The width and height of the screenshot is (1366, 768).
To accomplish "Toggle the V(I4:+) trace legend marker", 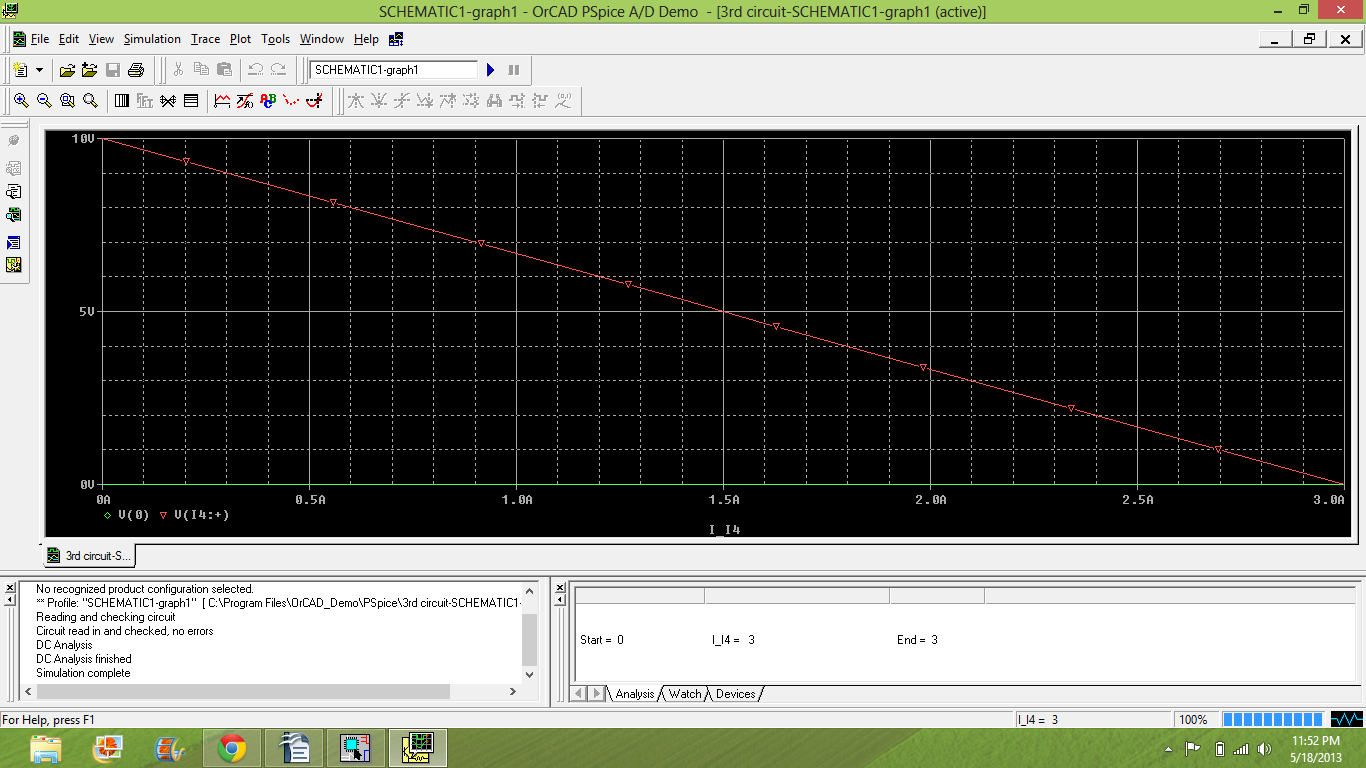I will tap(165, 514).
